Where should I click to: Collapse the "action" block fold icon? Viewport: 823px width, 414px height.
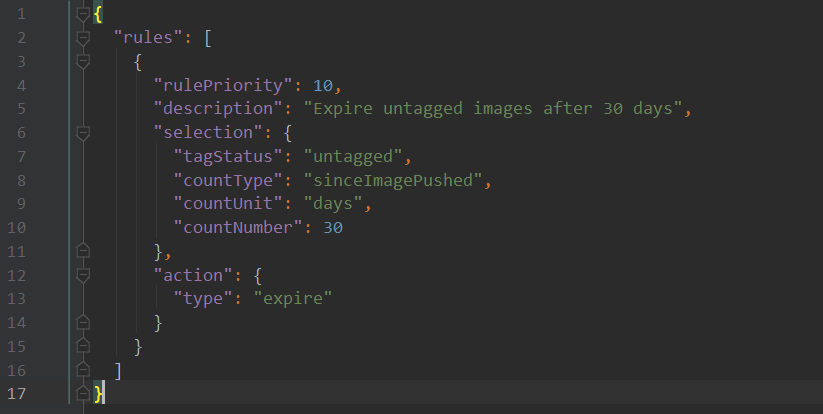(83, 275)
